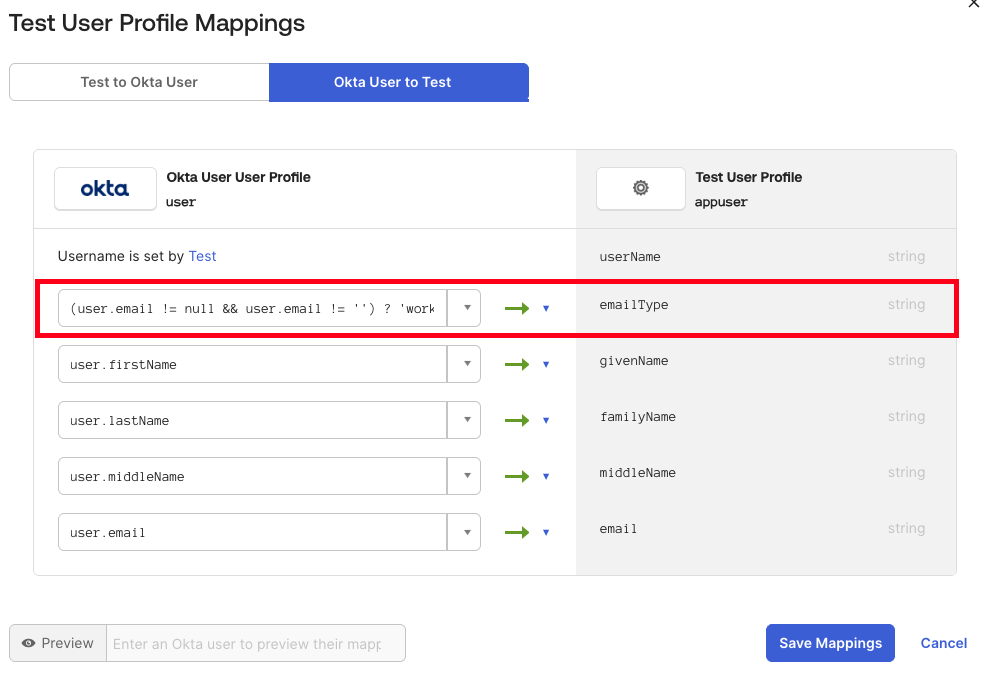
Task: Click the green arrow for emailType mapping
Action: tap(517, 308)
